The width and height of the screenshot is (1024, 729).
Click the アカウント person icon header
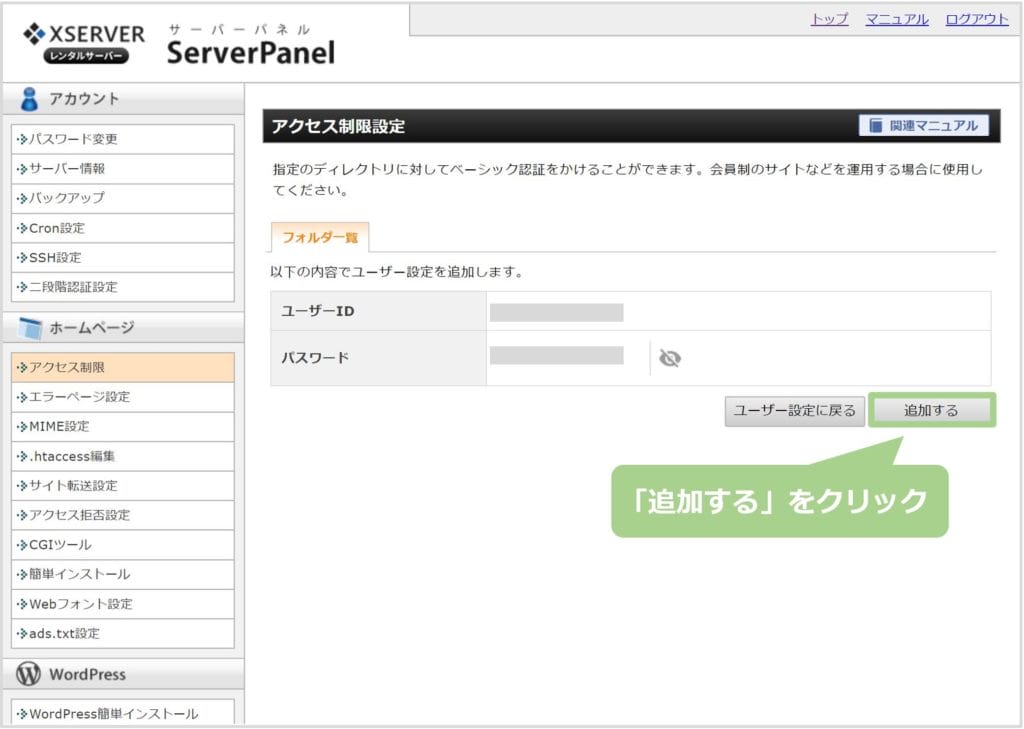(30, 99)
